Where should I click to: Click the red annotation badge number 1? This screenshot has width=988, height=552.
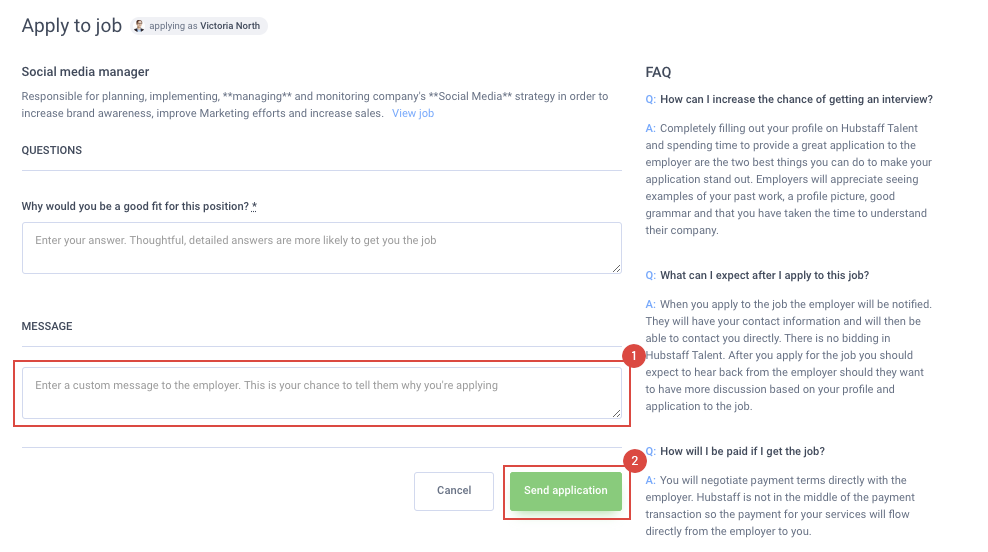(x=634, y=356)
